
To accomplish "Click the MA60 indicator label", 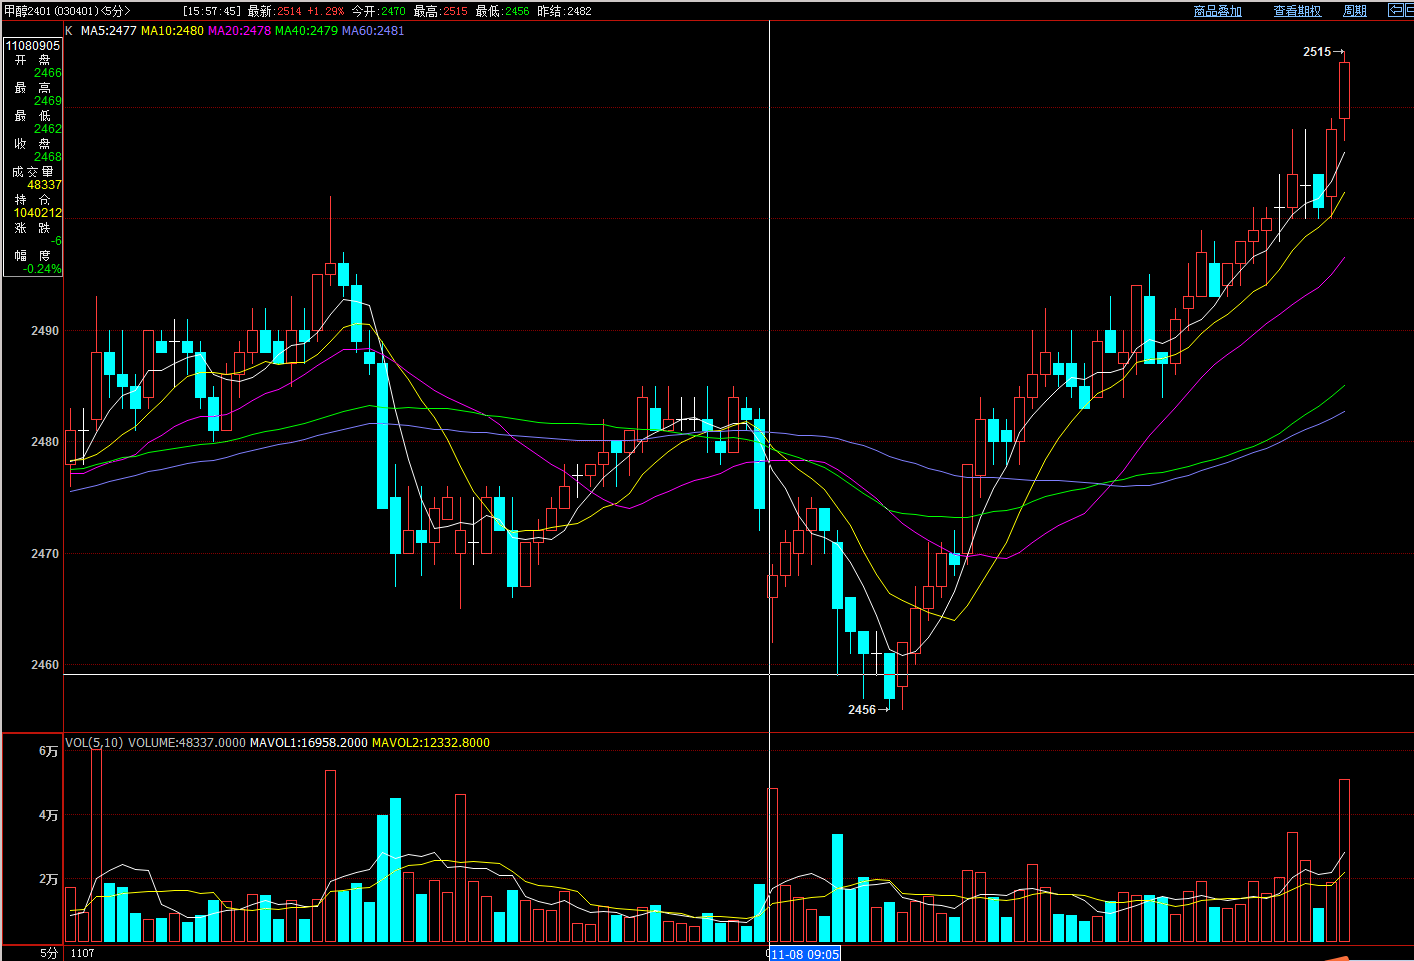I will pos(373,31).
